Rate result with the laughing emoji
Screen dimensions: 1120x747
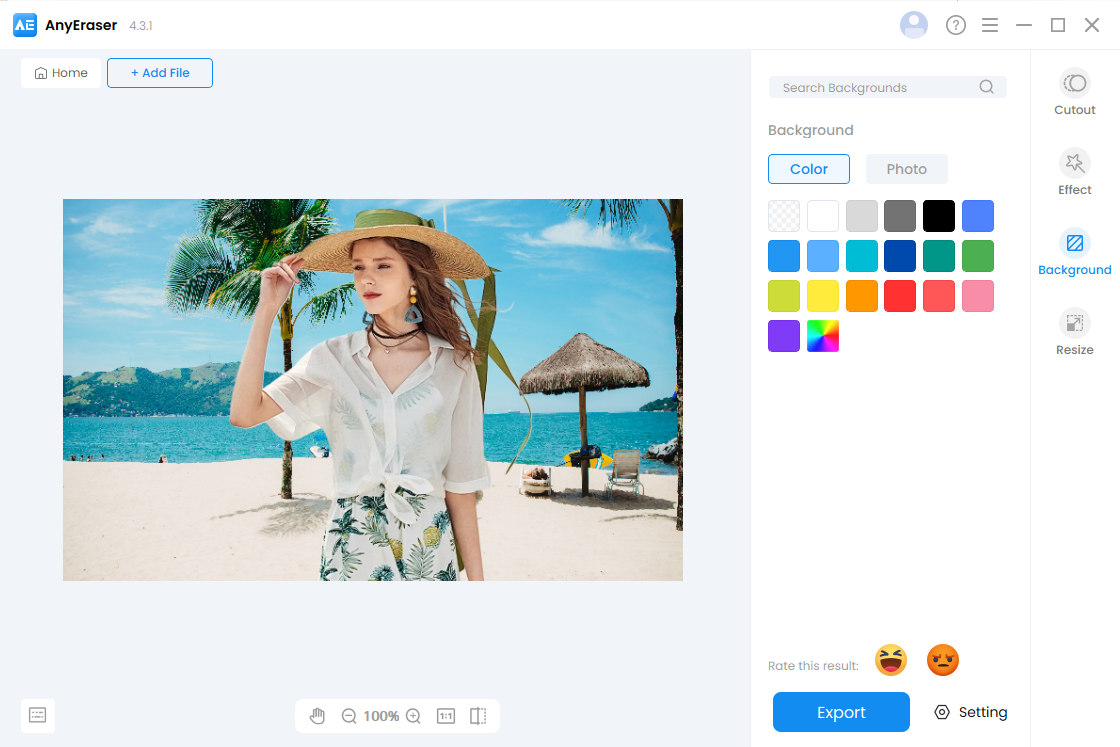click(891, 660)
